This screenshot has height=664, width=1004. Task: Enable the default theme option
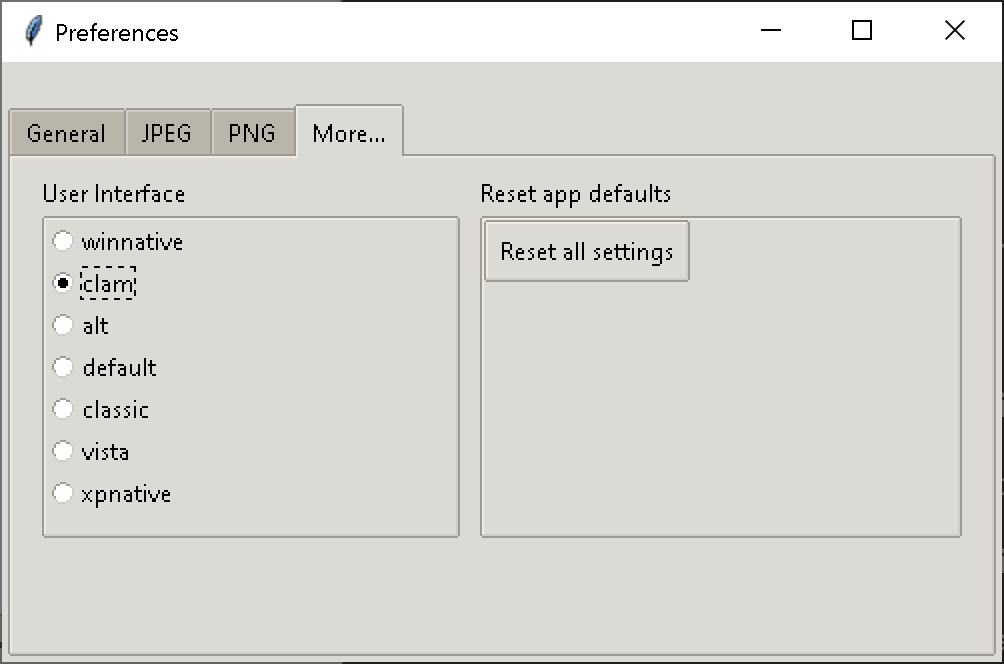coord(63,368)
